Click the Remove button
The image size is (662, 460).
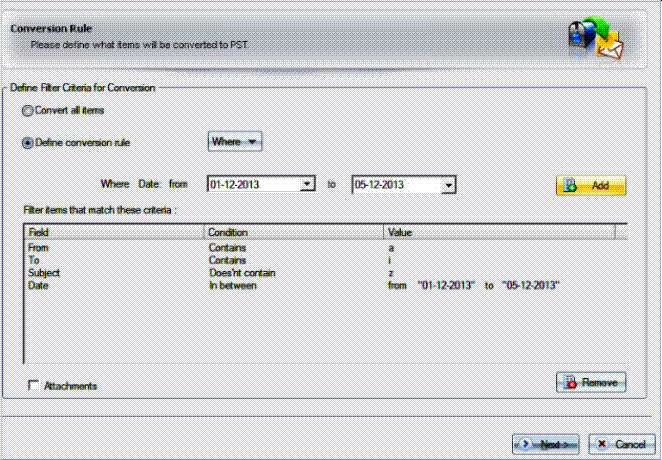[591, 382]
